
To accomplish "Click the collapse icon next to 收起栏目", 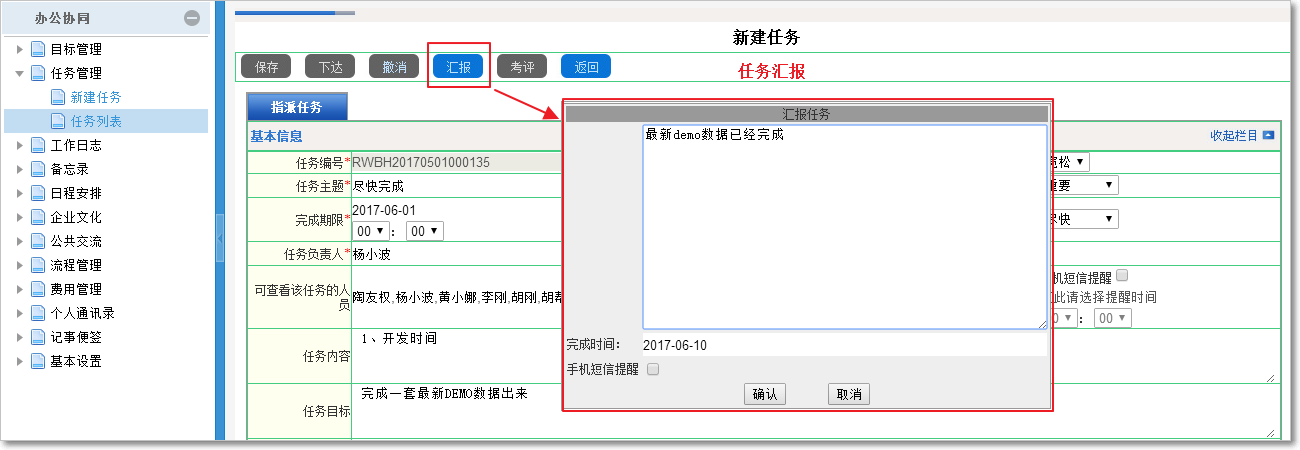I will pyautogui.click(x=1268, y=135).
